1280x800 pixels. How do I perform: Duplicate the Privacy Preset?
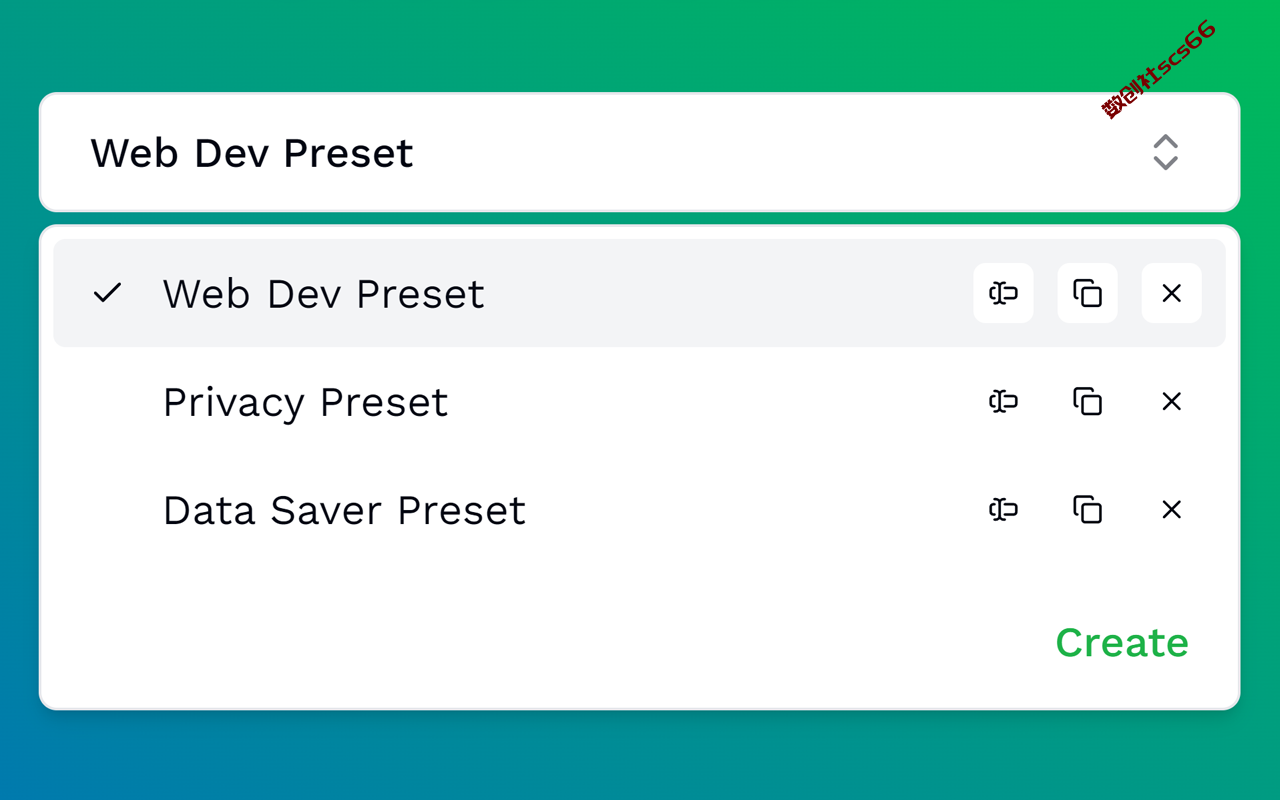pyautogui.click(x=1087, y=401)
